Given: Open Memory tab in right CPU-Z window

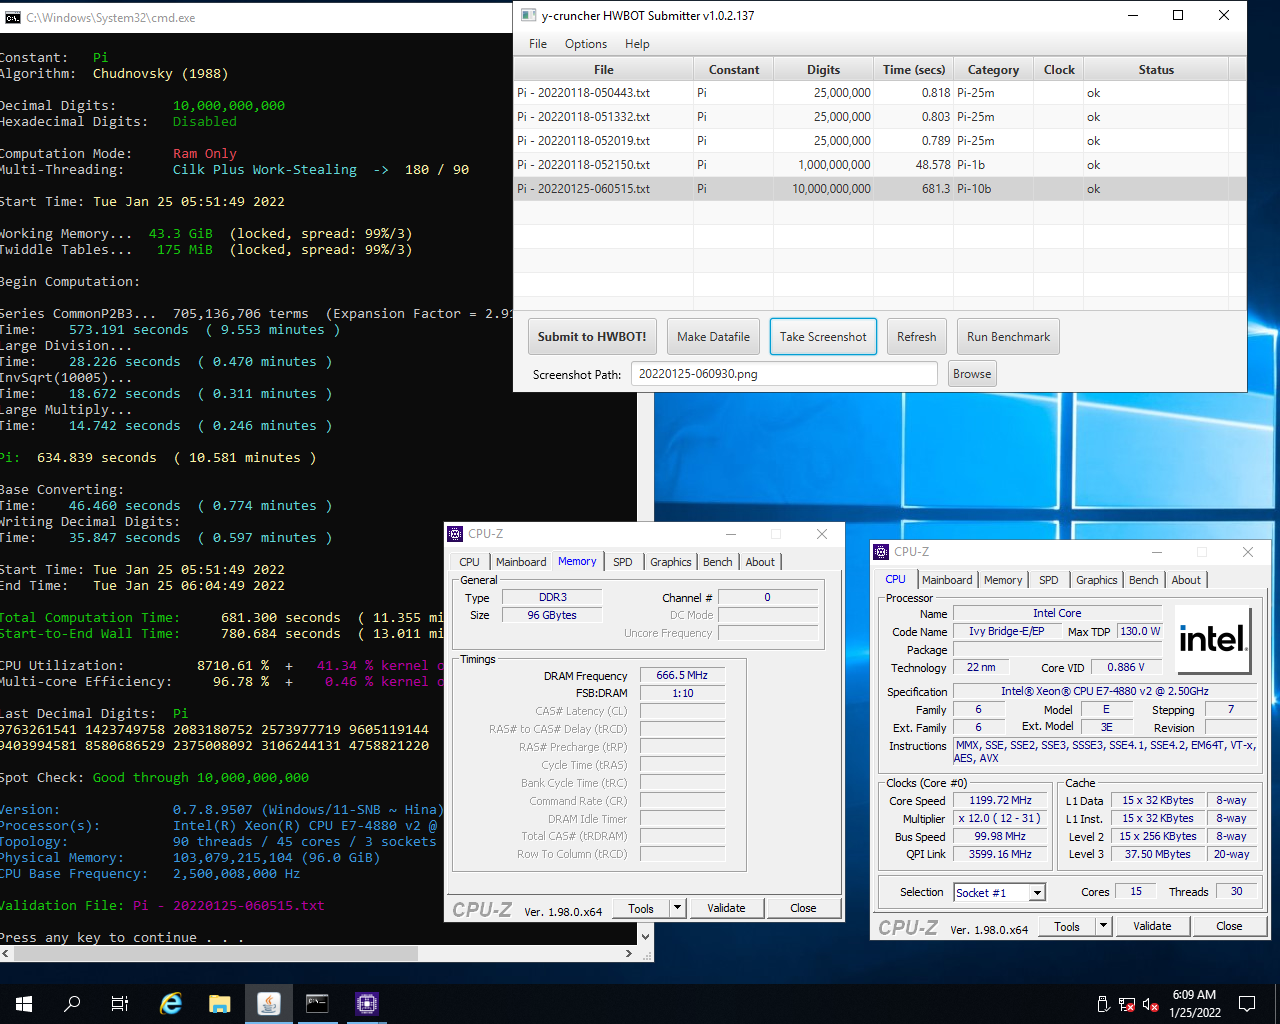Looking at the screenshot, I should point(1003,580).
